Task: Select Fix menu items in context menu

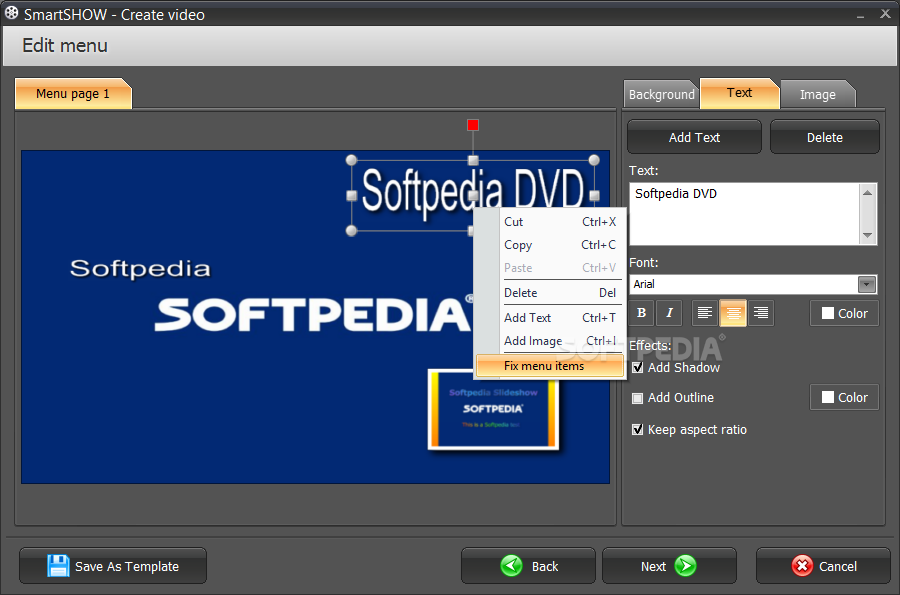Action: click(550, 366)
